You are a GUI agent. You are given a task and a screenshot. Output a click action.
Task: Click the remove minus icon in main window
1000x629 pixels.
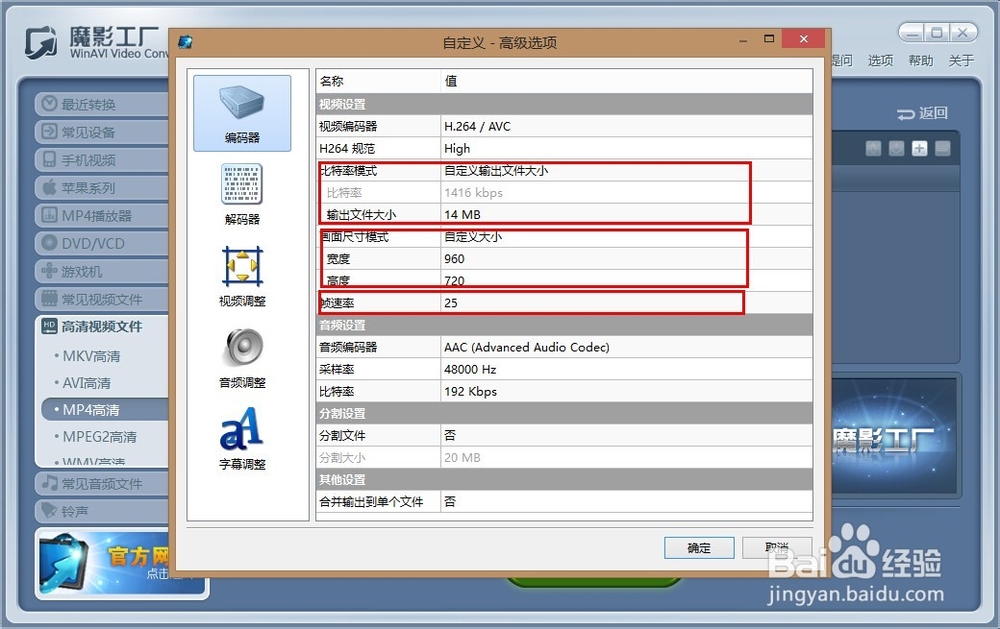click(x=943, y=149)
